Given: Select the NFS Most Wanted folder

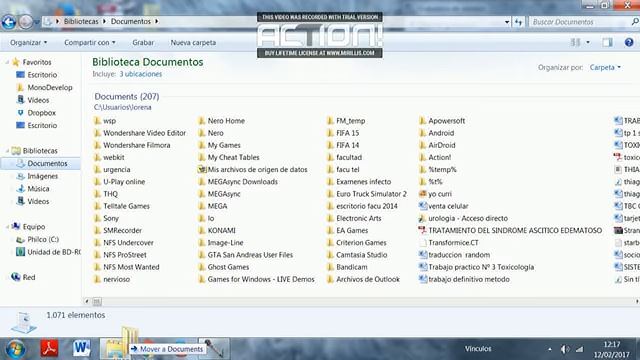Looking at the screenshot, I should click(127, 267).
